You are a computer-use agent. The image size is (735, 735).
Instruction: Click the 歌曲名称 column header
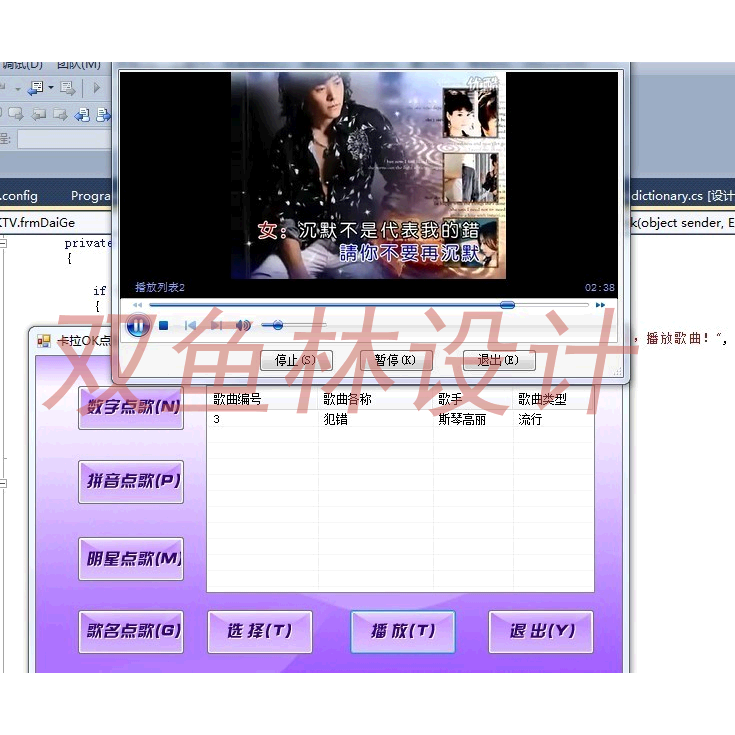tap(376, 399)
